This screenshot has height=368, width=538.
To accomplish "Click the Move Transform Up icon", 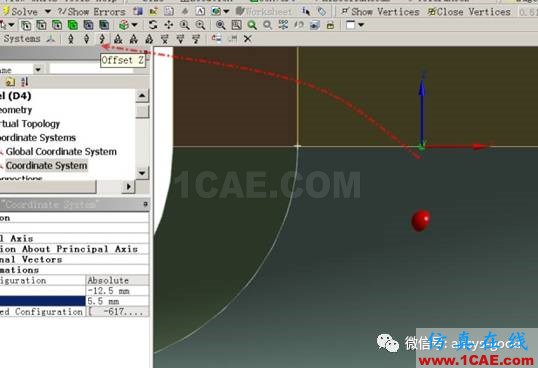I will click(217, 39).
